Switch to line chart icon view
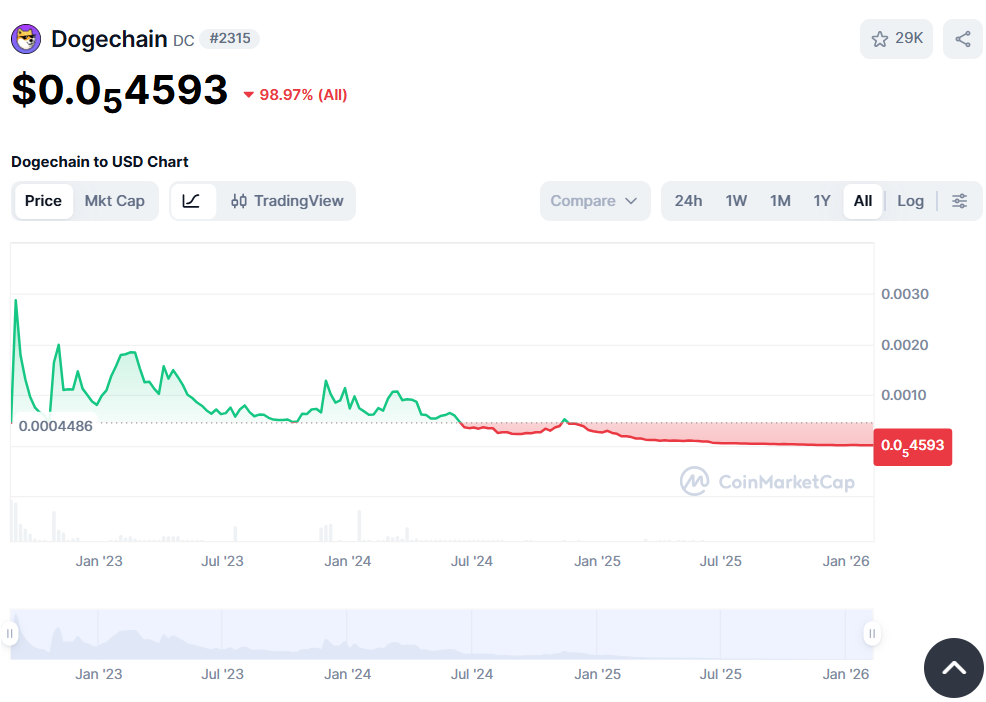The height and width of the screenshot is (702, 986). [x=192, y=201]
